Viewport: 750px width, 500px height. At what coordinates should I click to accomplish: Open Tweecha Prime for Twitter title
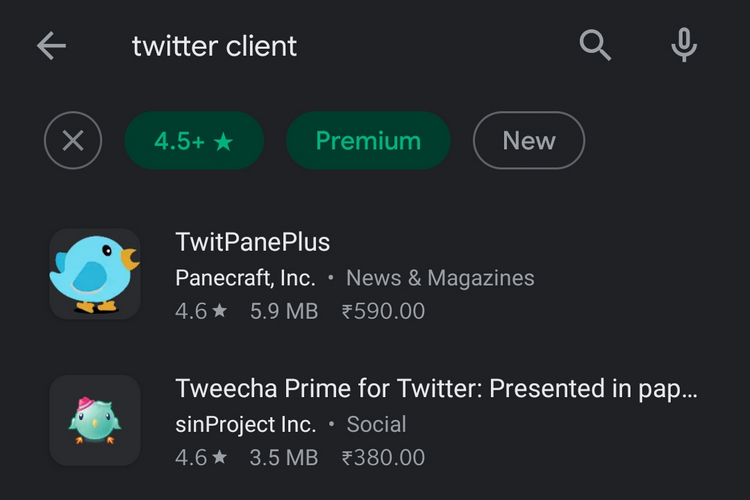(x=436, y=388)
